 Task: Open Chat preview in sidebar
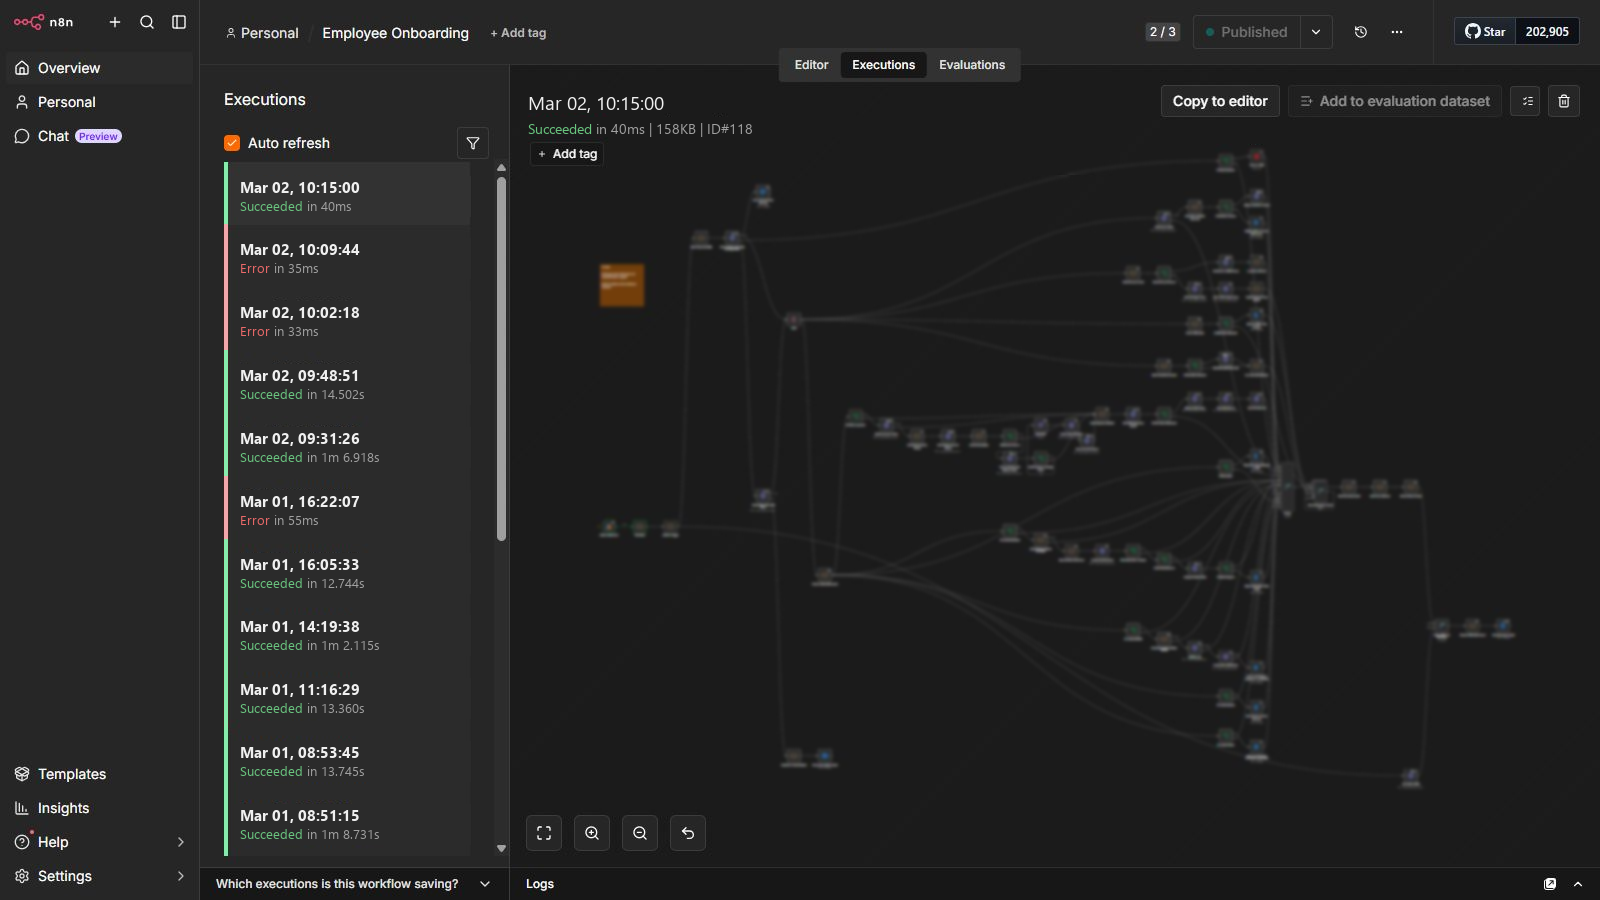(x=100, y=136)
